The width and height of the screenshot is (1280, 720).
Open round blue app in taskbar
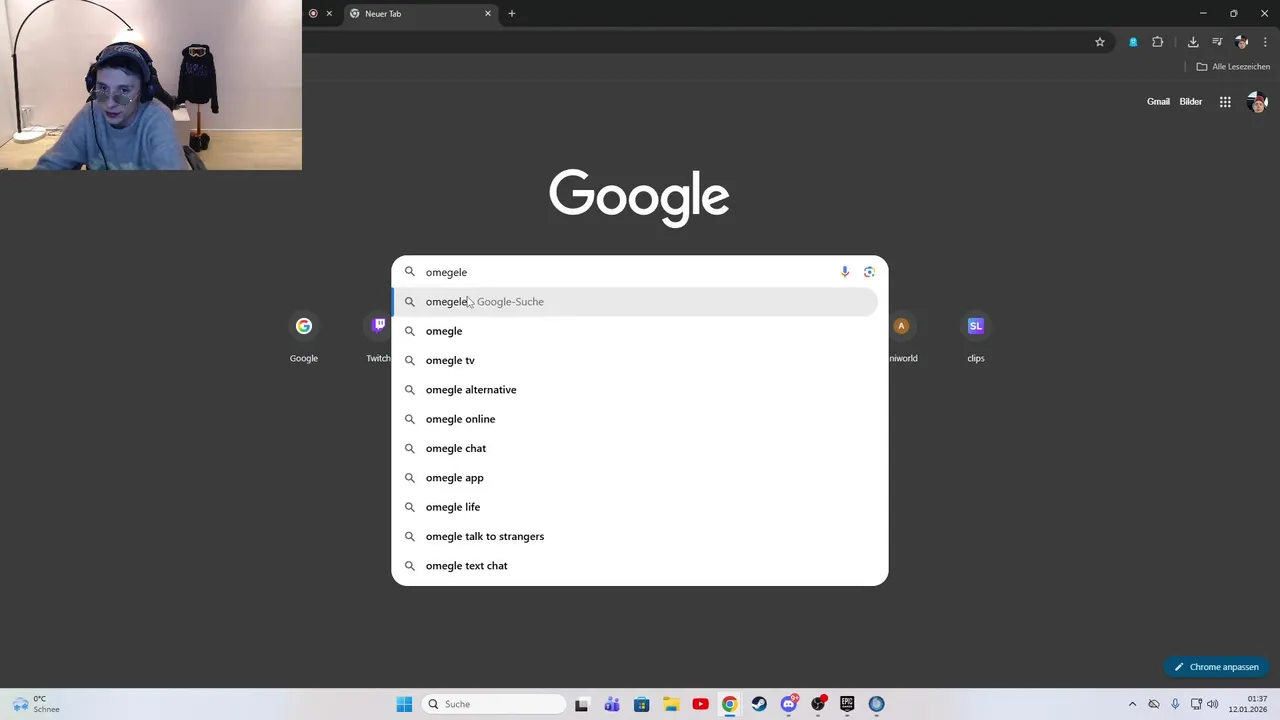click(x=877, y=704)
